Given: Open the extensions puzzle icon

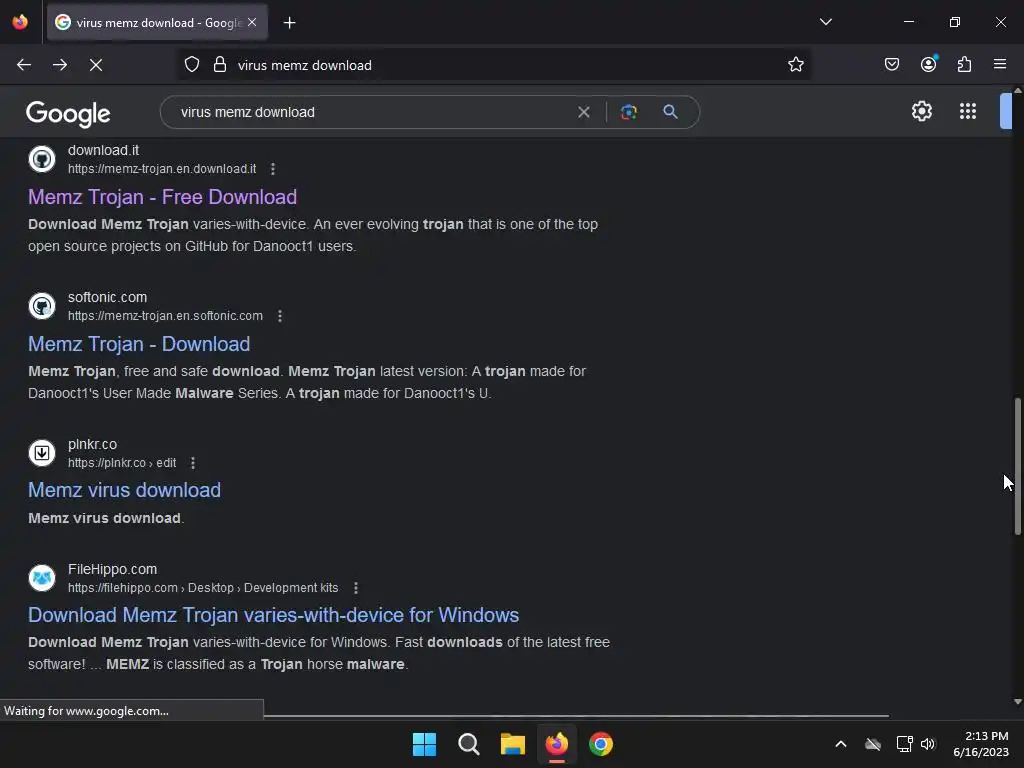Looking at the screenshot, I should [965, 65].
